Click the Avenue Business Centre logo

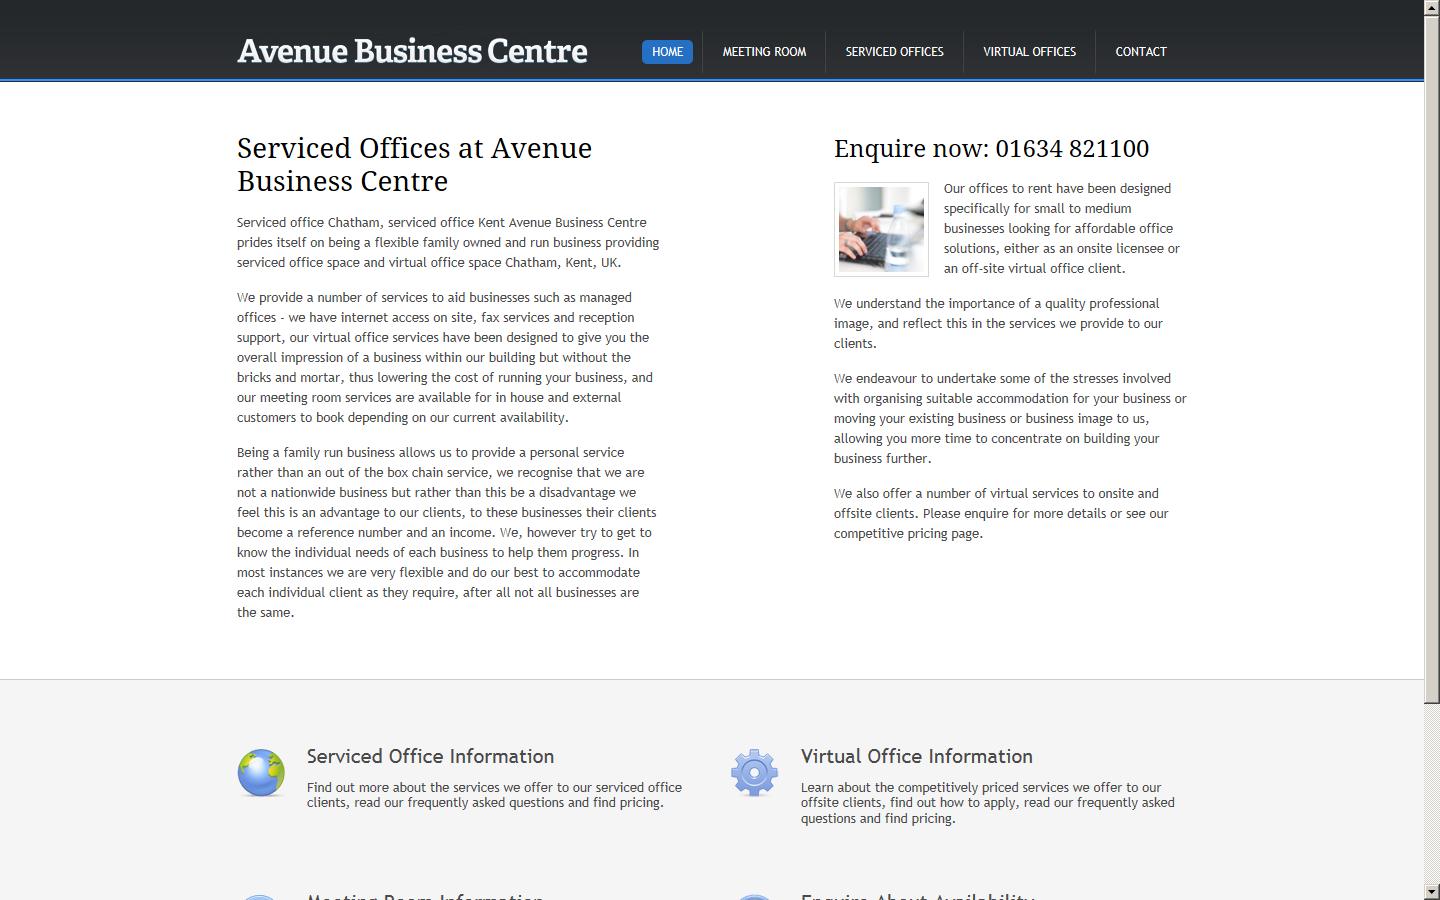(412, 51)
